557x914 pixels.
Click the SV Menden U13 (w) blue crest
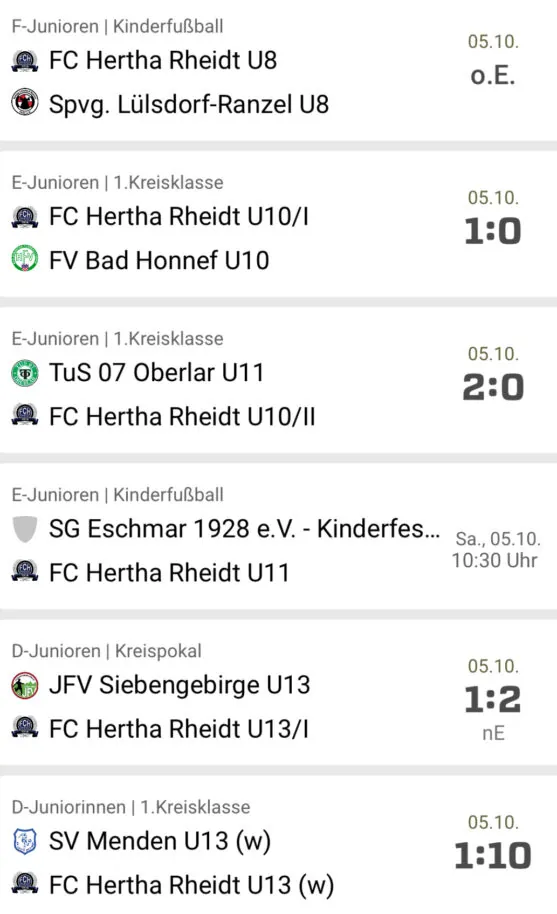point(25,841)
